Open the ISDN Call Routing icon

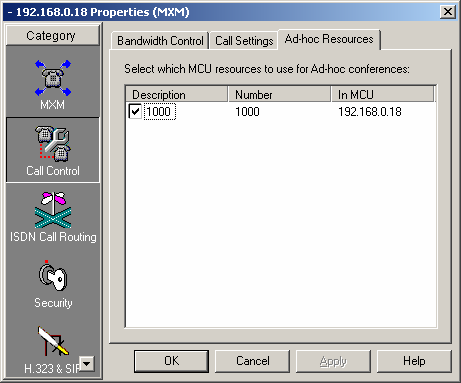(53, 210)
